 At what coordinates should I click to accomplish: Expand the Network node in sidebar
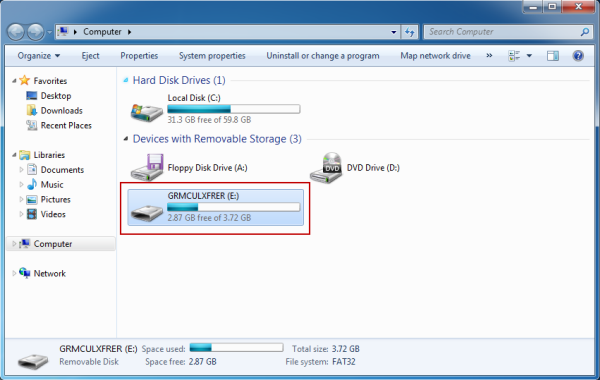click(14, 273)
